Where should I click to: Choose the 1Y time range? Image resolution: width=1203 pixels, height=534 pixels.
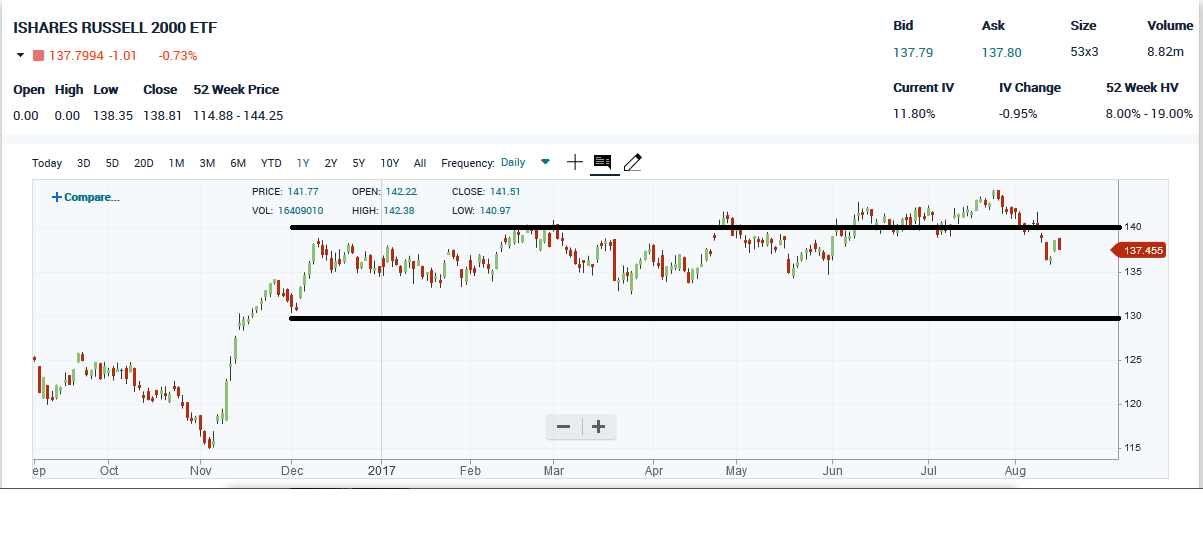[303, 163]
